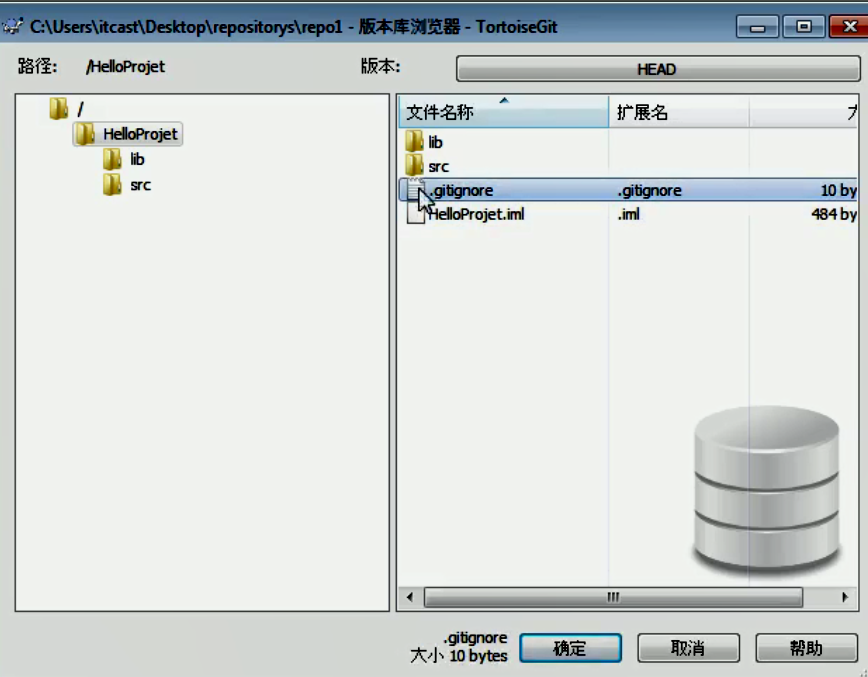Click src folder icon in file list
The image size is (868, 677).
414,166
